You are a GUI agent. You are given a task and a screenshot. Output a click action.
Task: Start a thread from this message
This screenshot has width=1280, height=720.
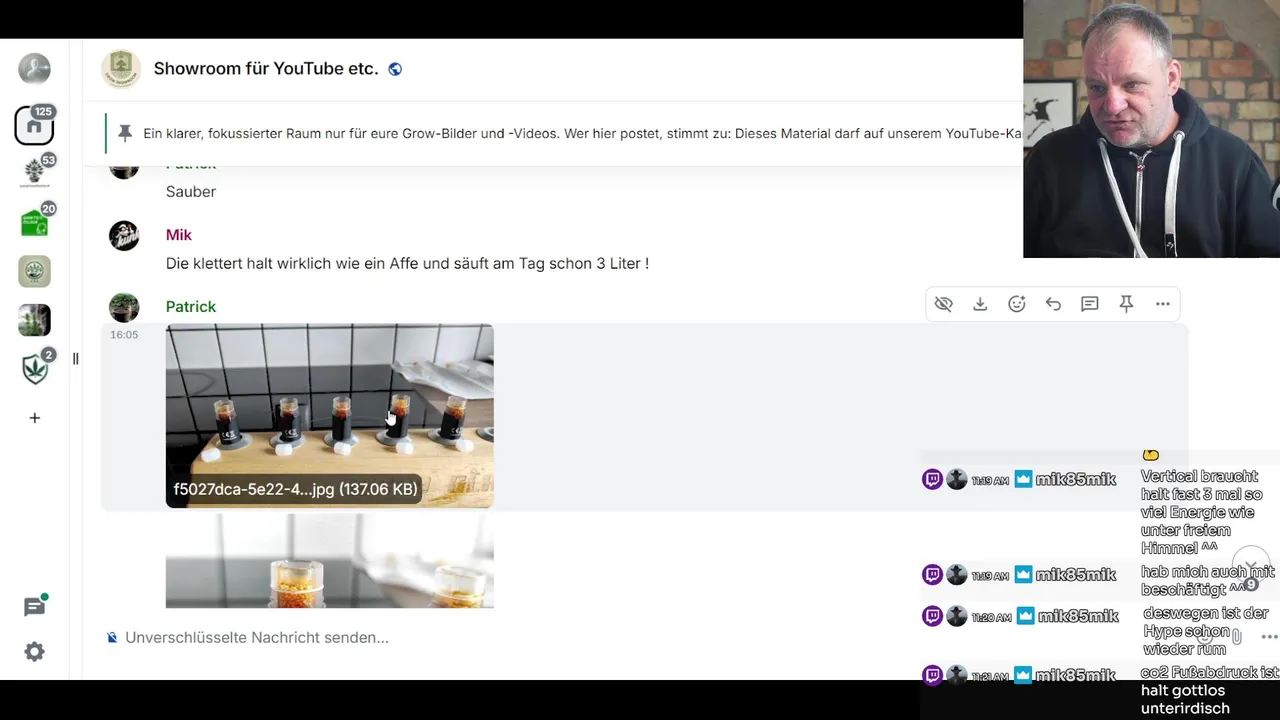1090,304
